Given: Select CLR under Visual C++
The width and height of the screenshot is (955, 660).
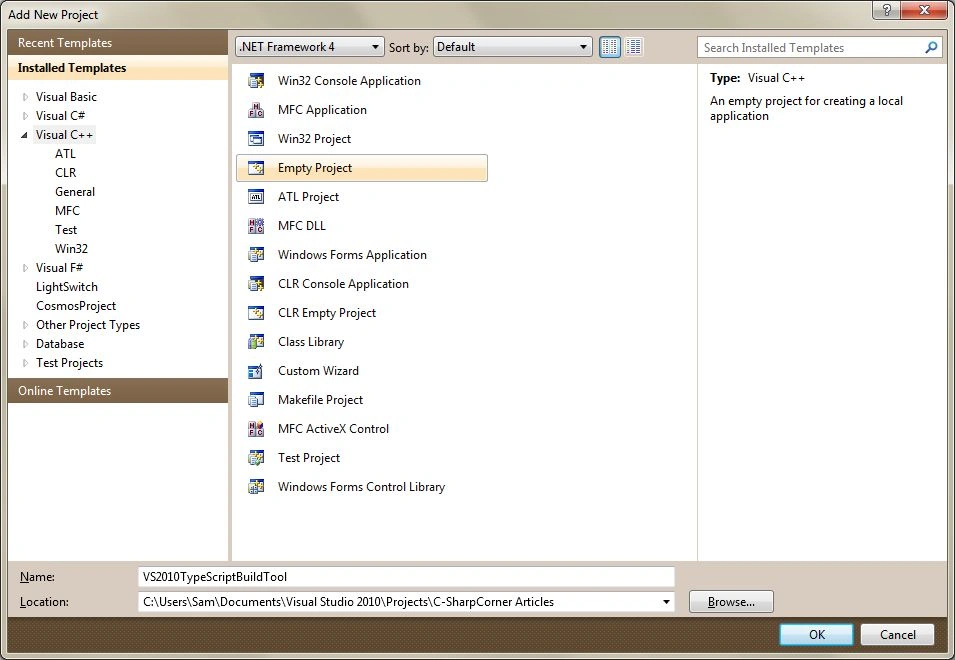Looking at the screenshot, I should [x=65, y=173].
